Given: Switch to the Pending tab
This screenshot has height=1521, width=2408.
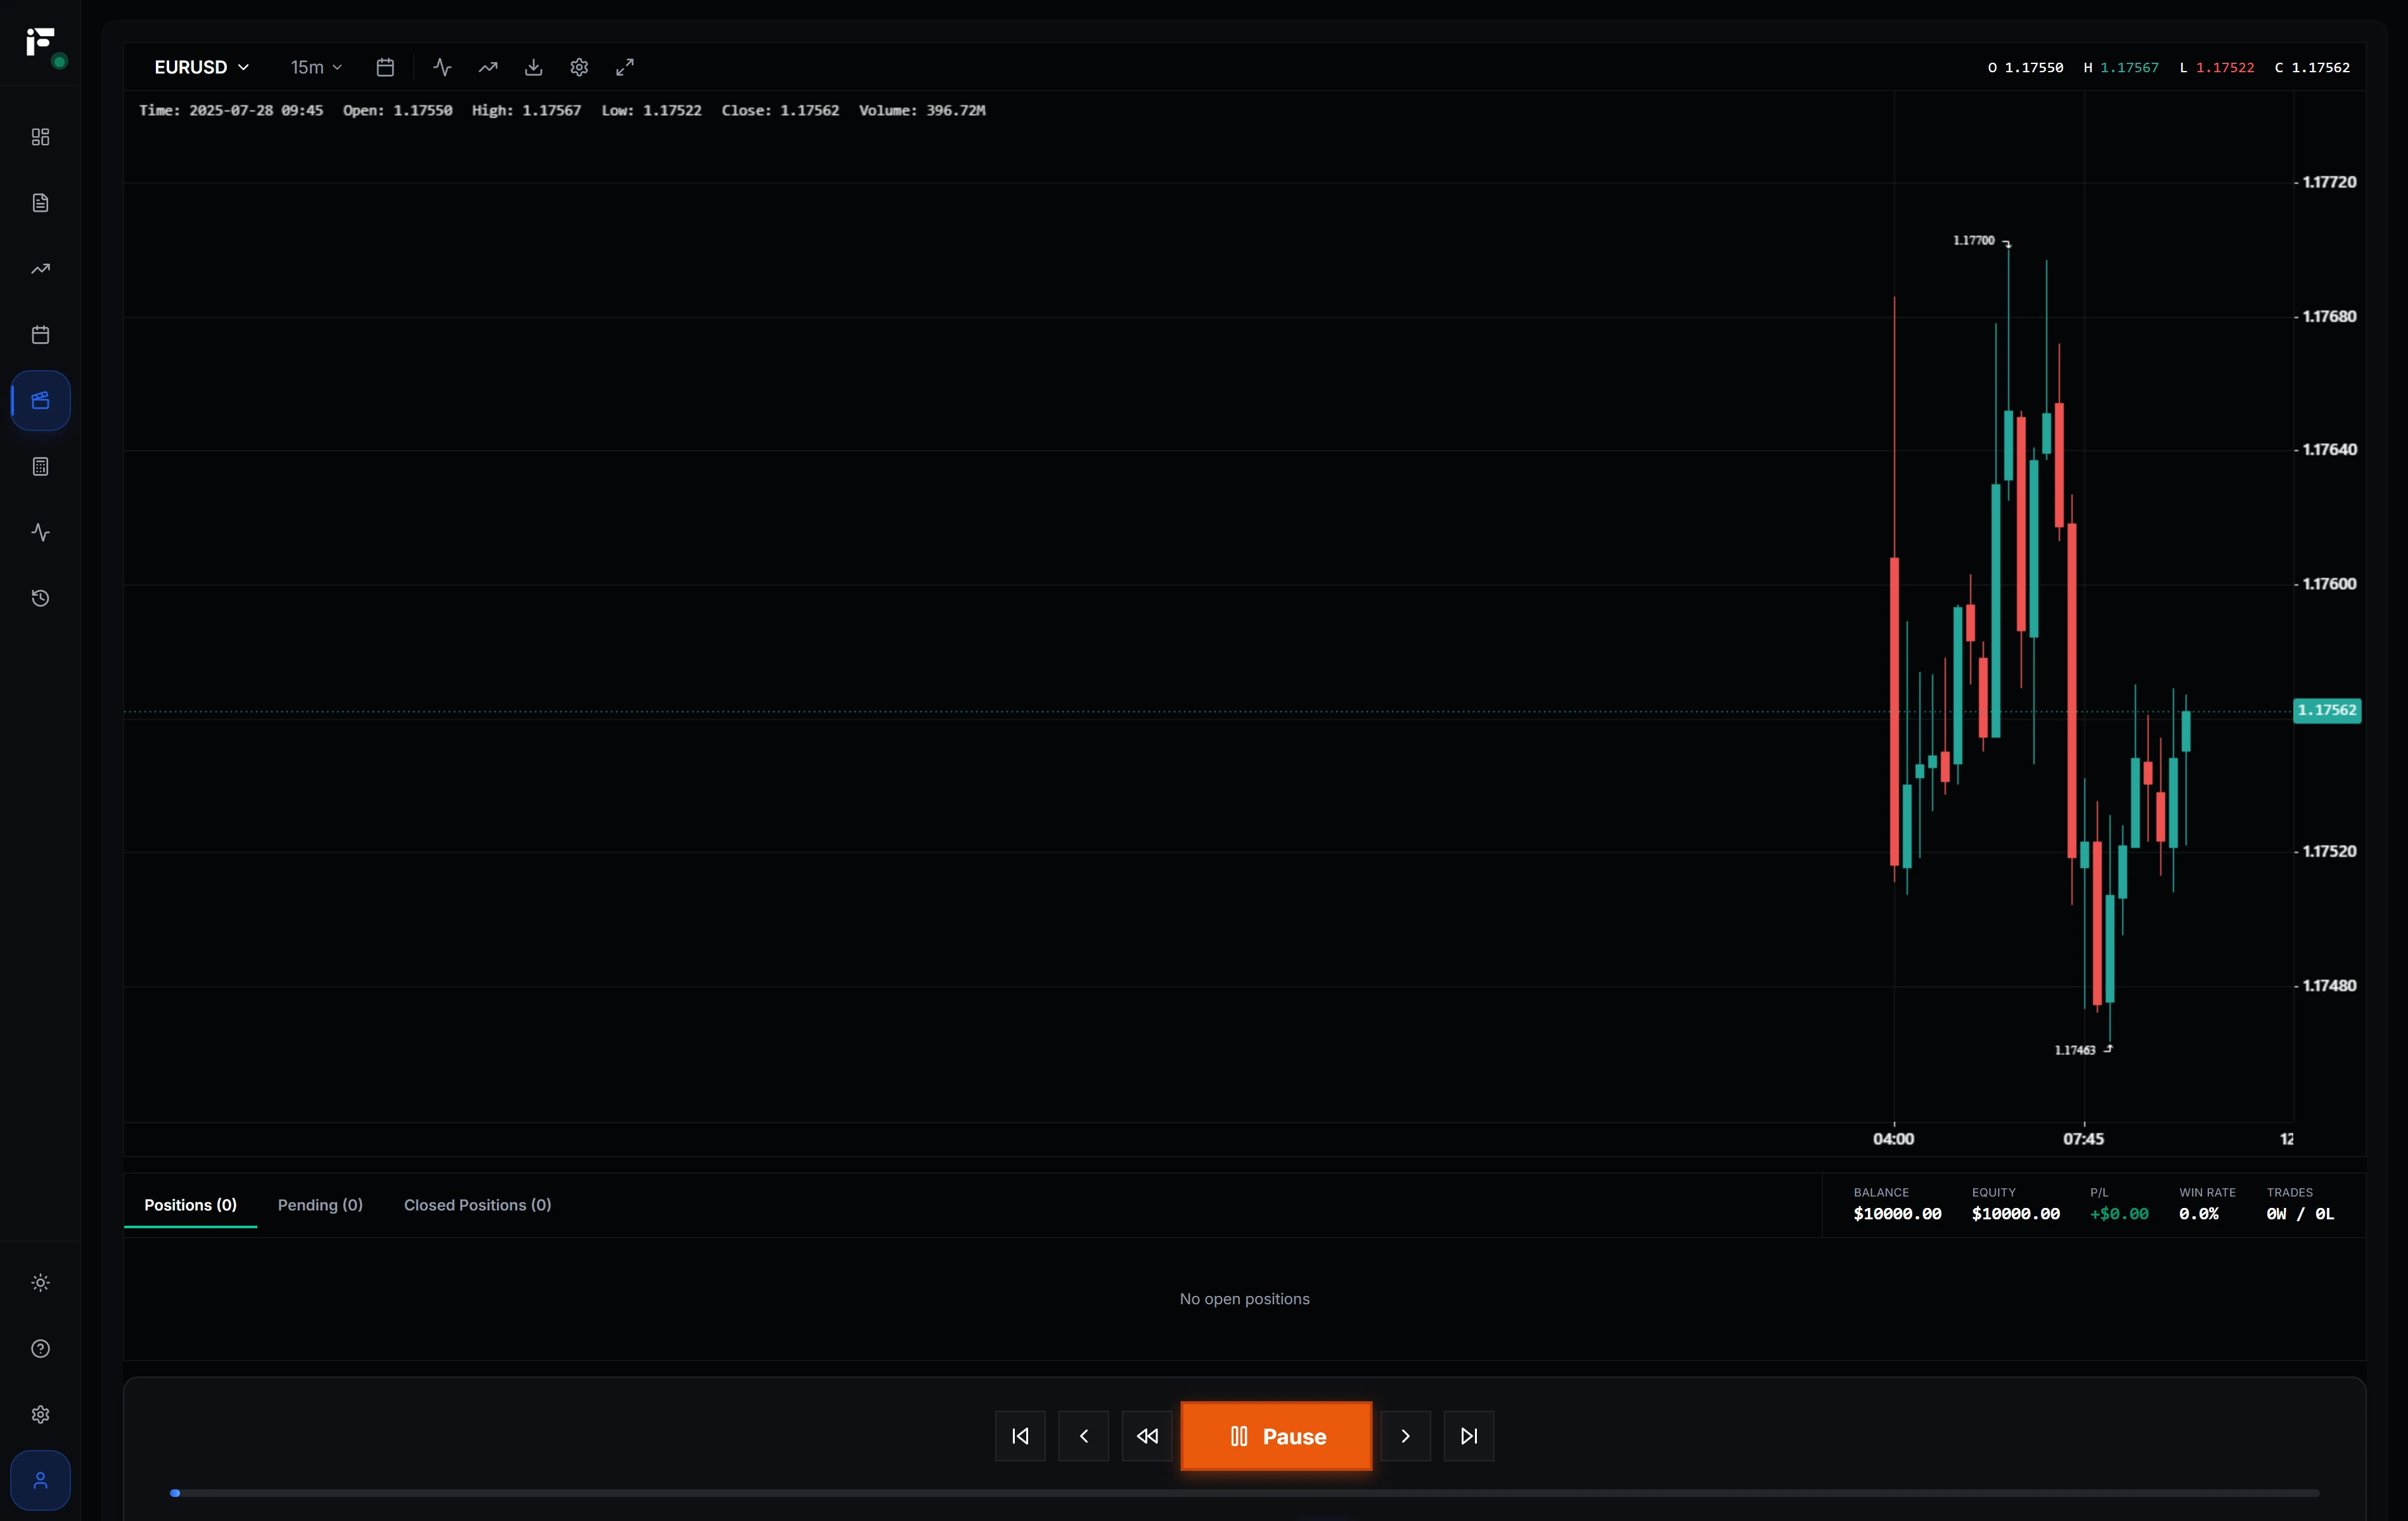Looking at the screenshot, I should coord(320,1205).
